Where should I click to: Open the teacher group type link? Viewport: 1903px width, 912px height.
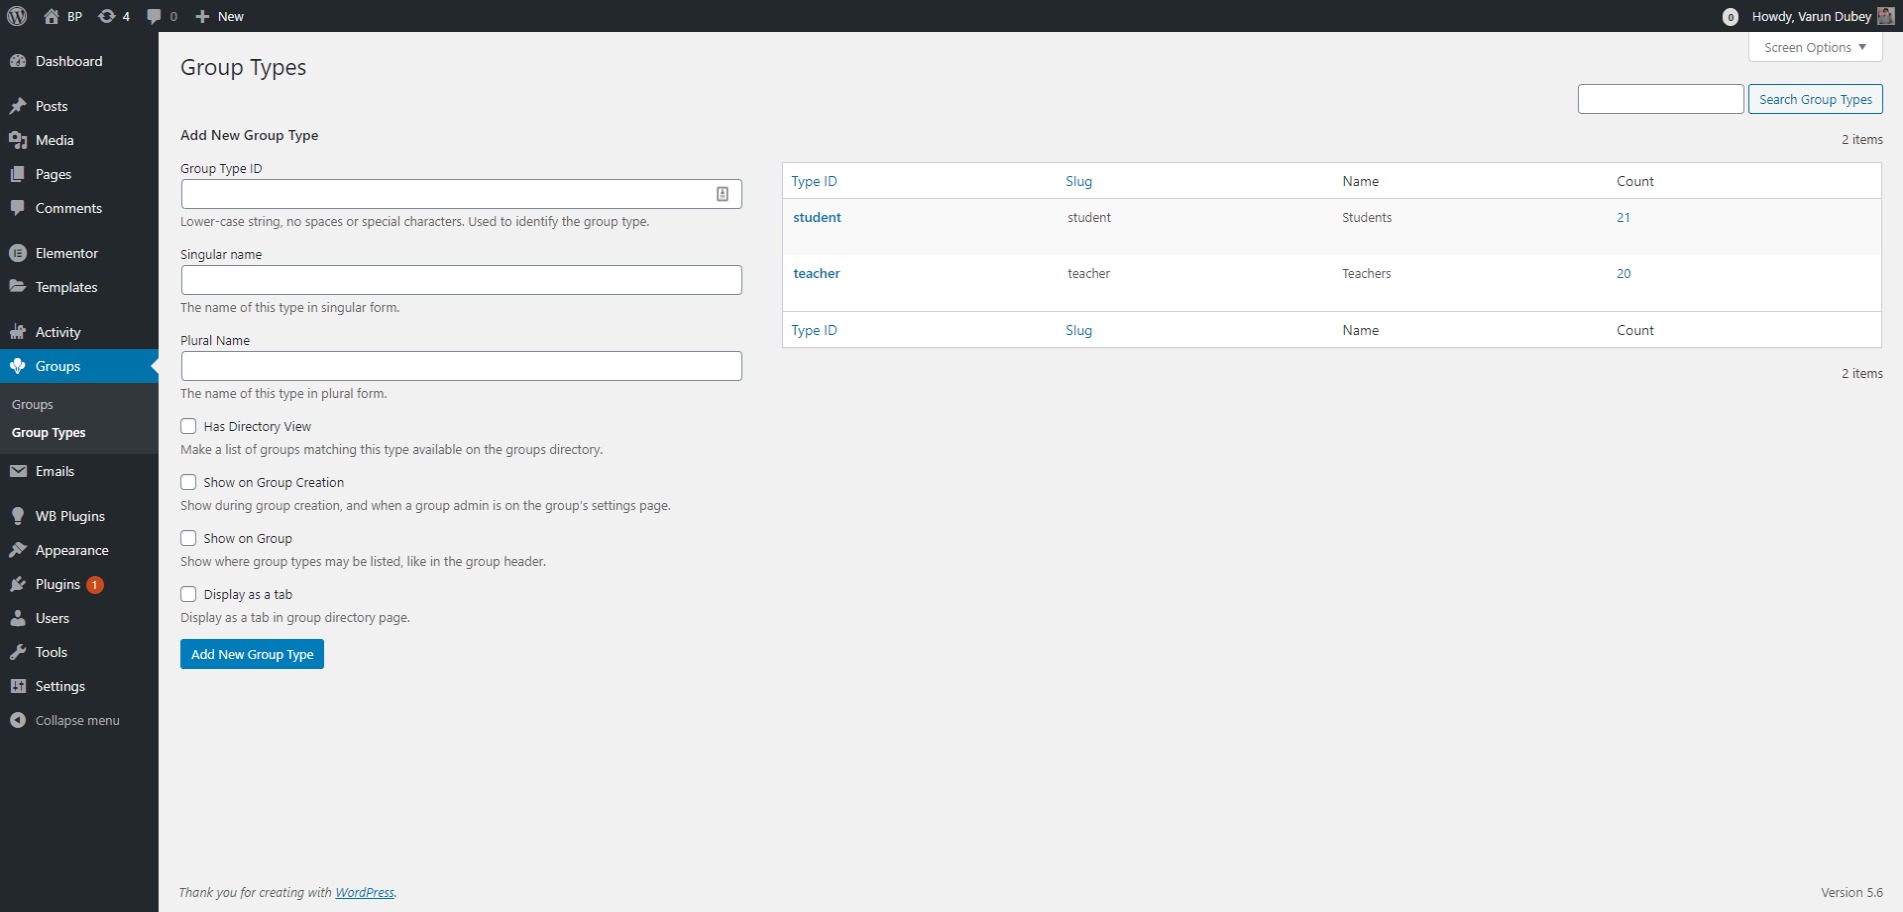point(817,273)
